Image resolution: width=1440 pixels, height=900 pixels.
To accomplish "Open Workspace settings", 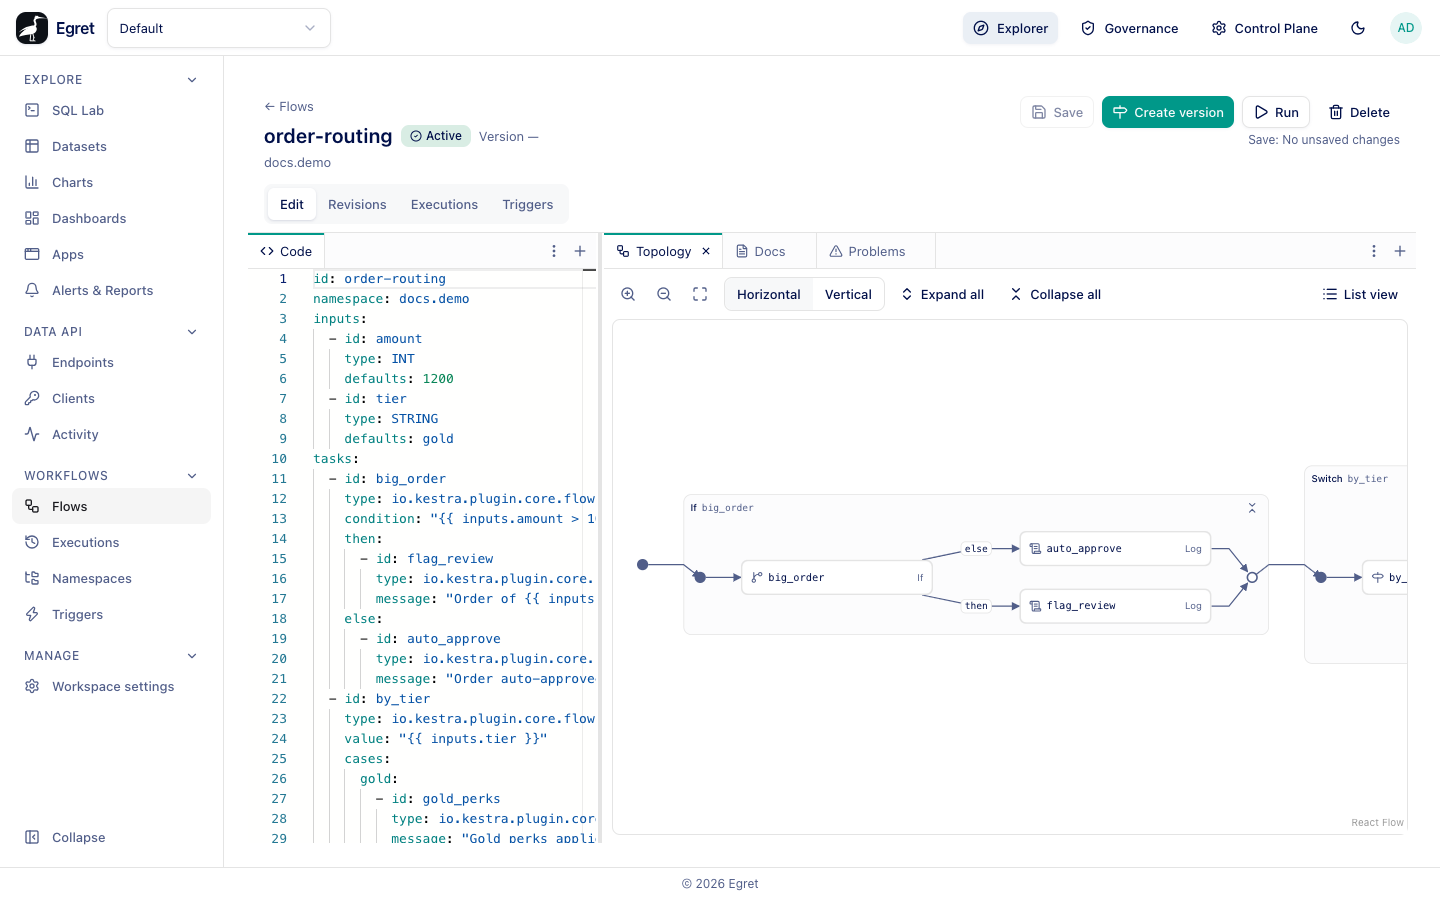I will [x=111, y=686].
